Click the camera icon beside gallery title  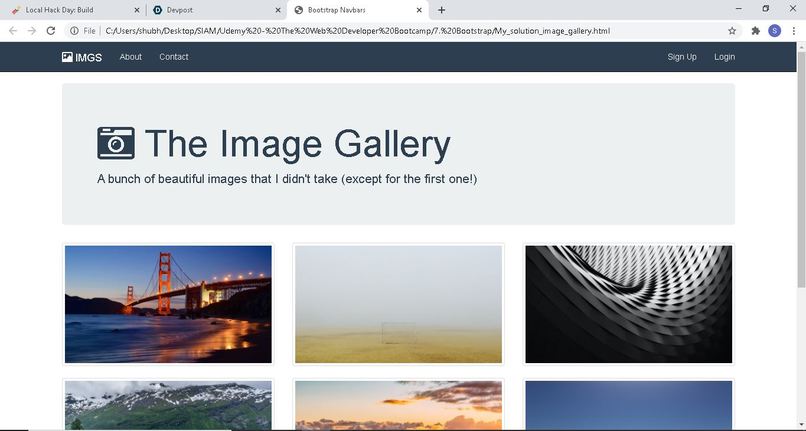116,143
